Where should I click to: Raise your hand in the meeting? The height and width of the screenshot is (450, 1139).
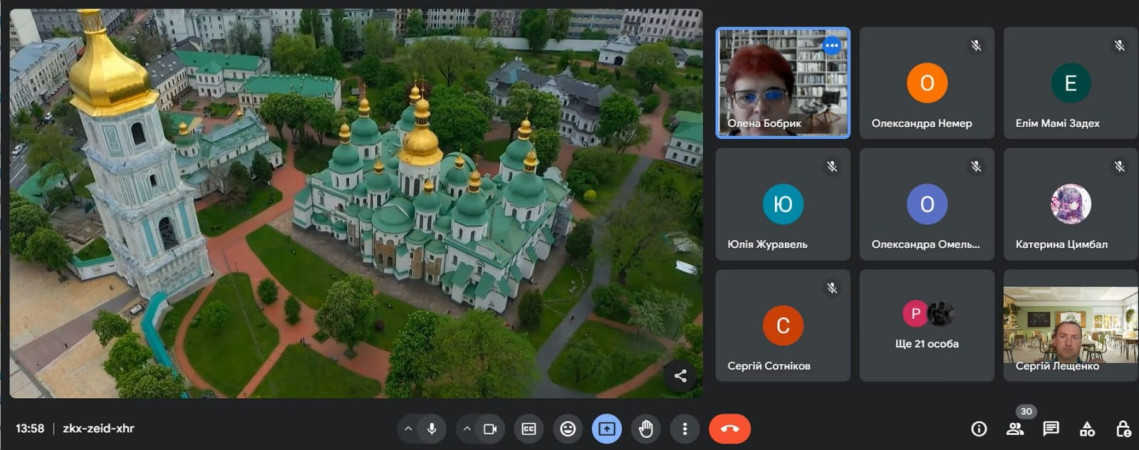click(x=646, y=429)
